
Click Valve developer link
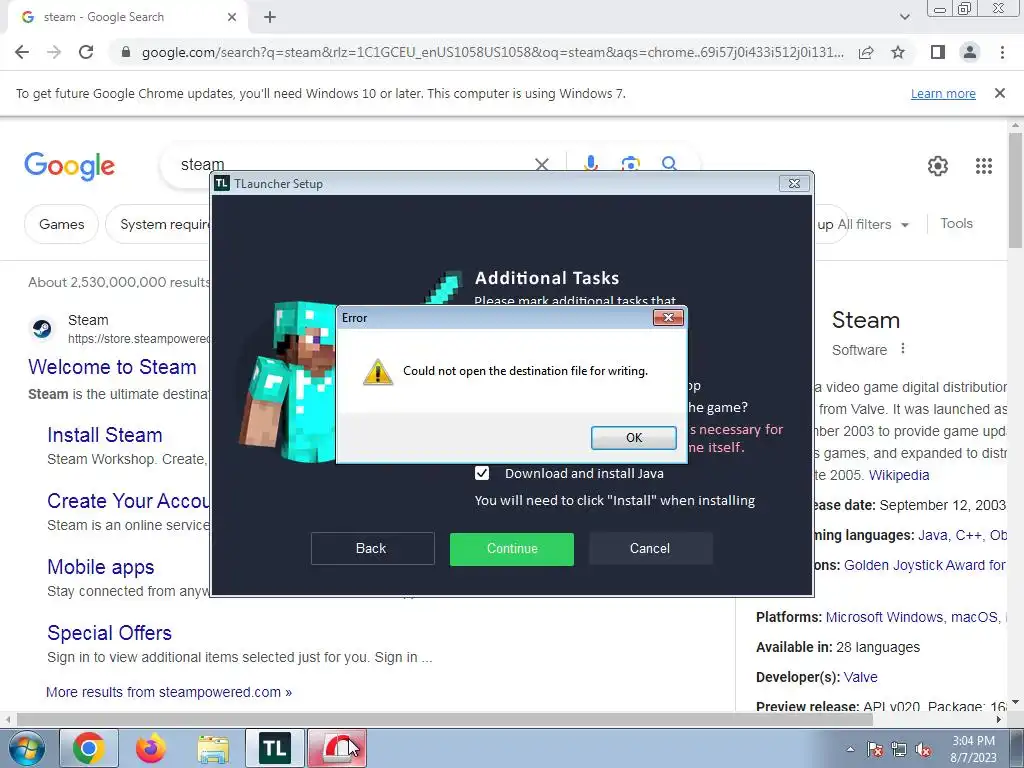click(x=860, y=678)
